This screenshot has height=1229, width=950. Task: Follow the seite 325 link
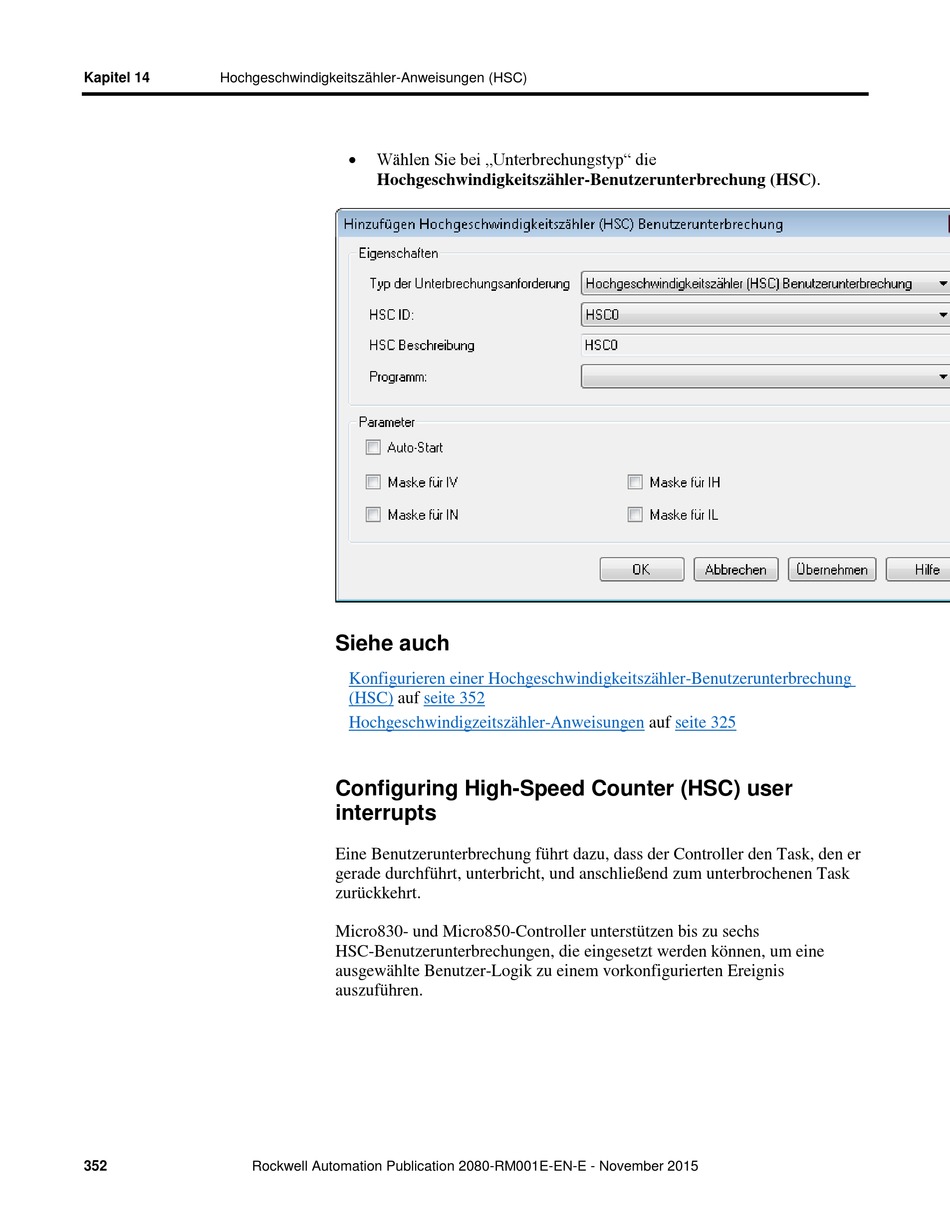705,722
